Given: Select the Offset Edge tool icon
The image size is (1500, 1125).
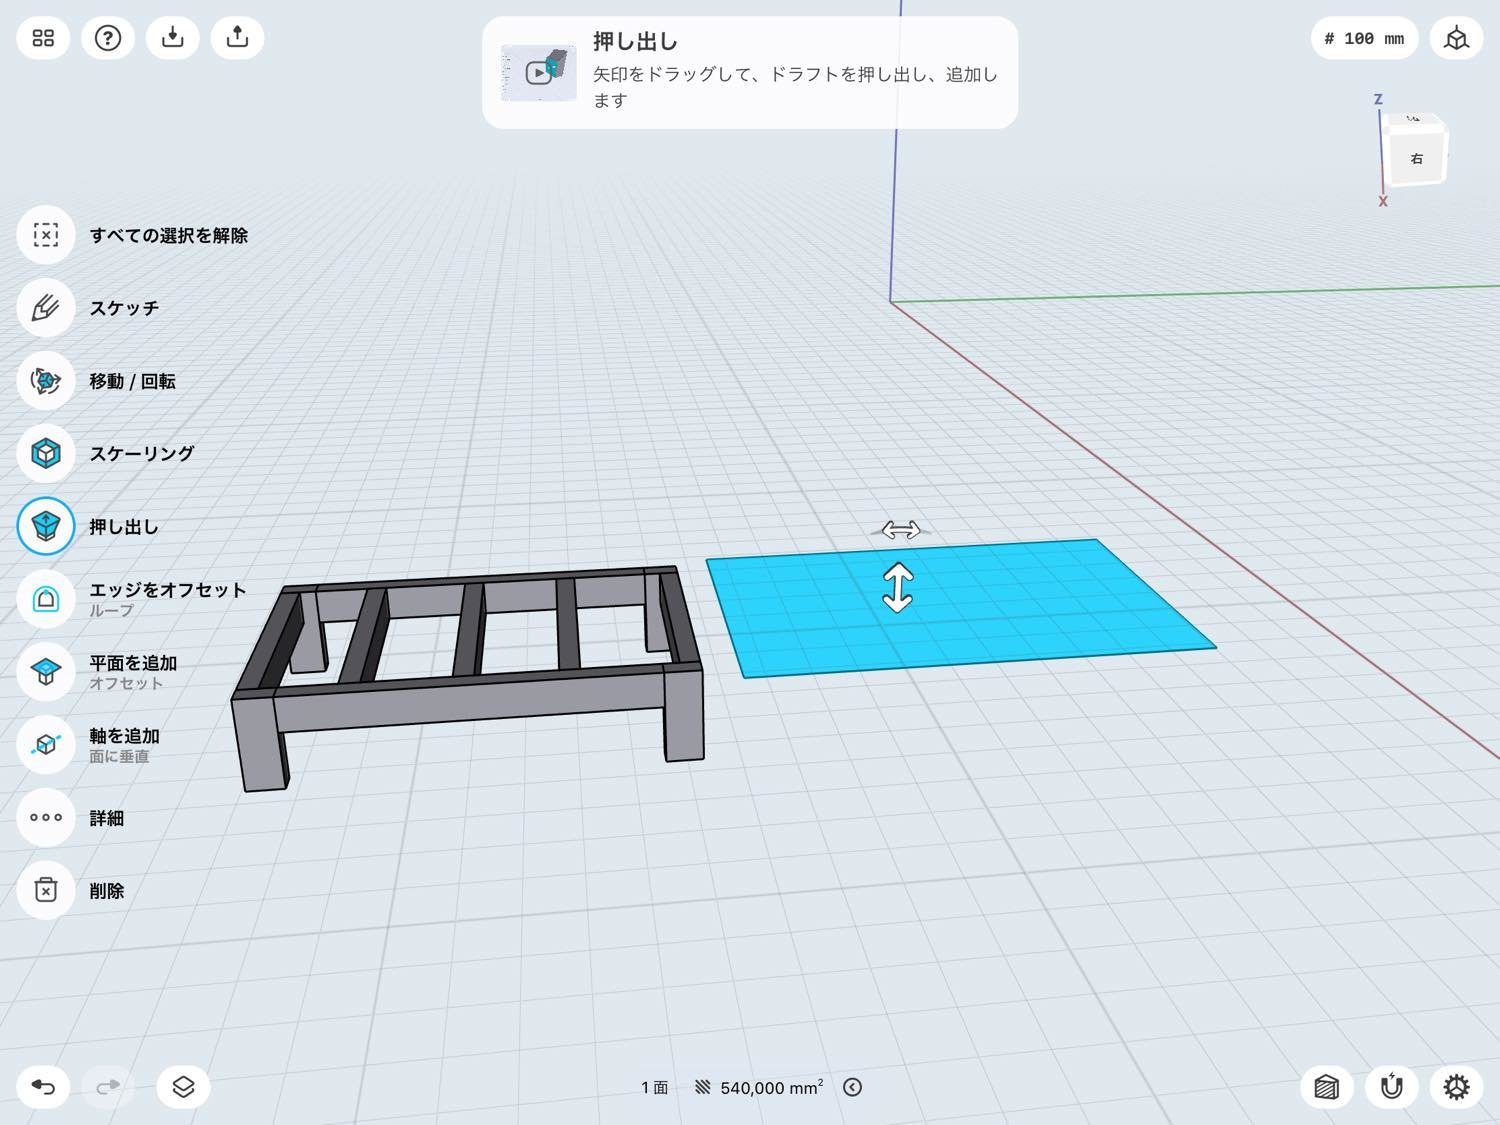Looking at the screenshot, I should pos(46,599).
